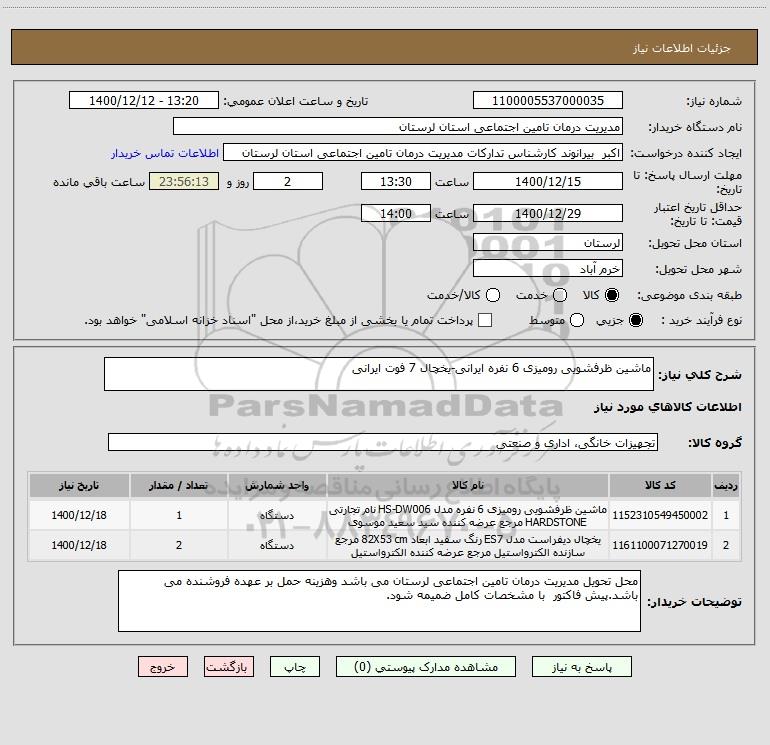
Task: Select the کالا radio button
Action: point(612,295)
